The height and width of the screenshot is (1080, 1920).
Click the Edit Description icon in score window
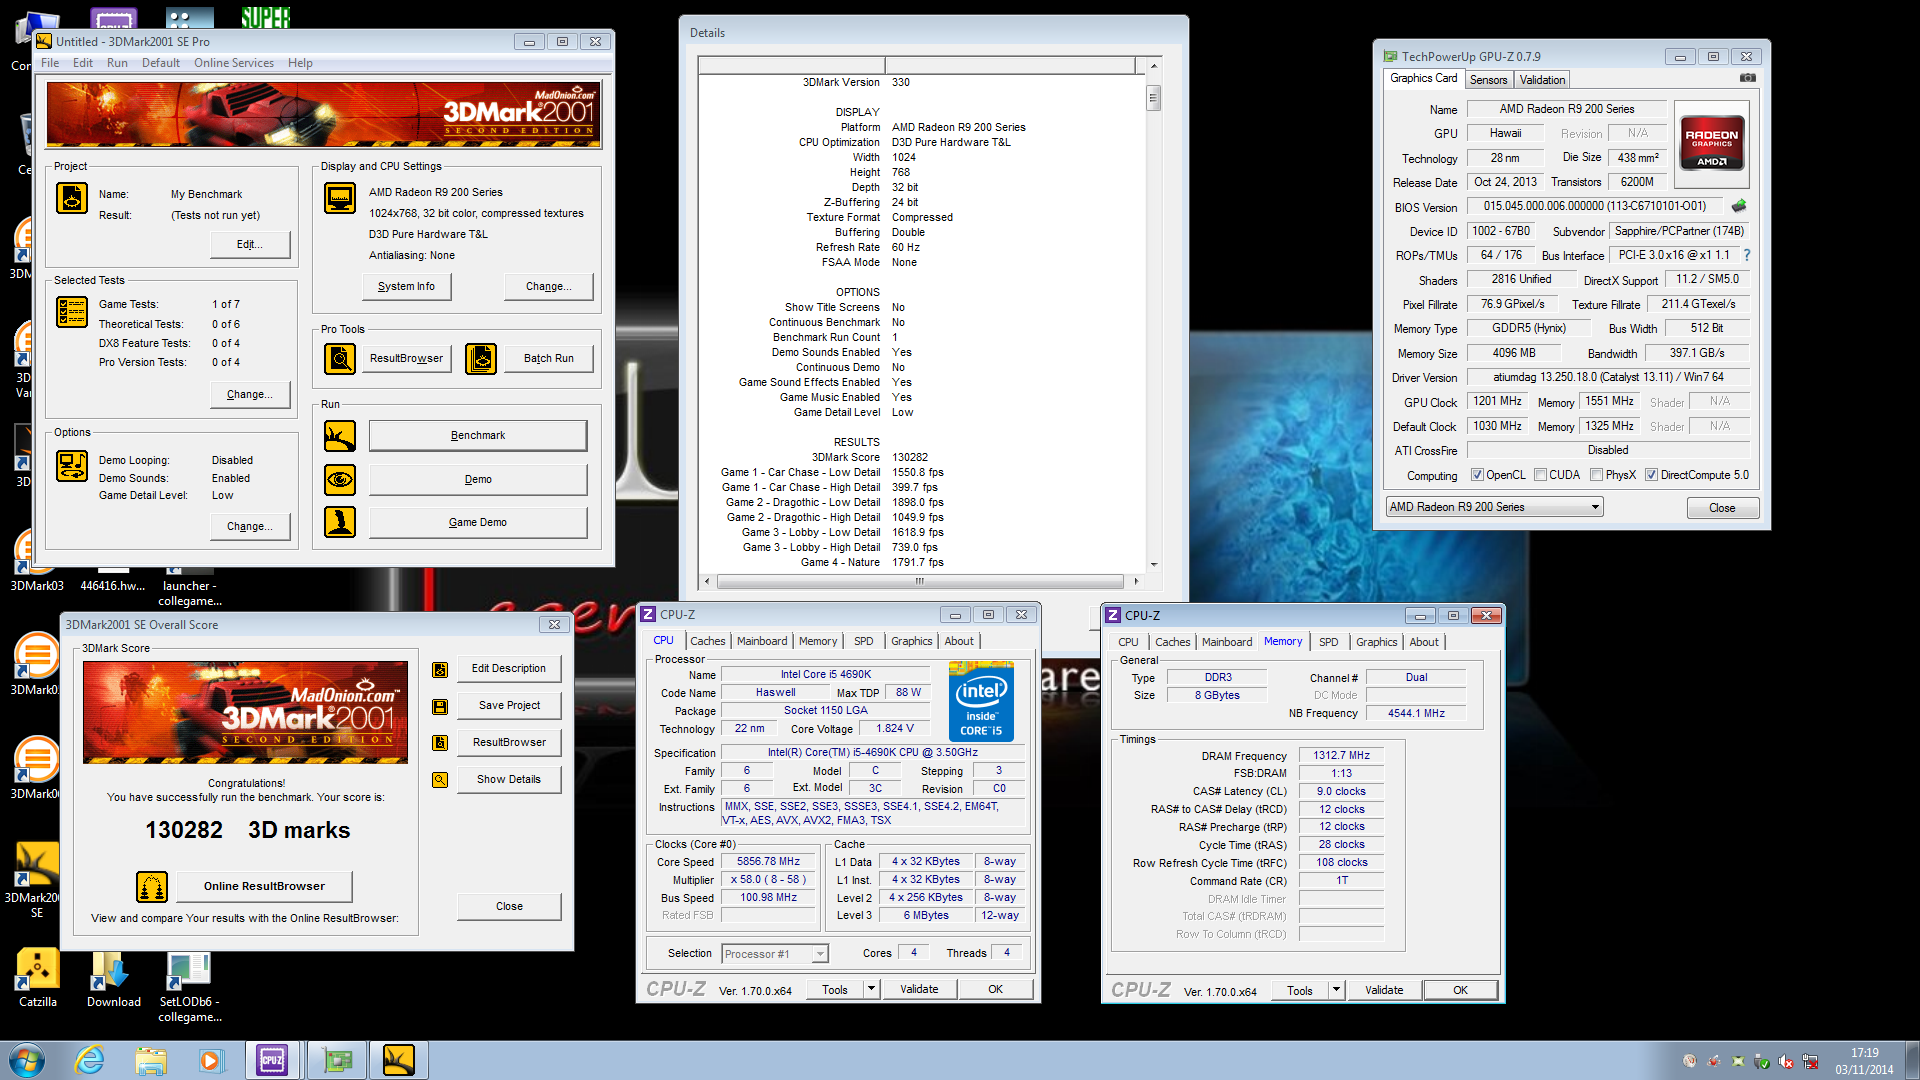[440, 669]
